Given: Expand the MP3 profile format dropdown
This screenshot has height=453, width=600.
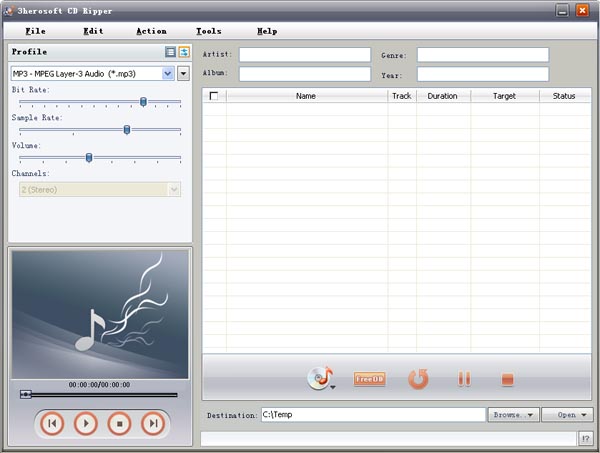Looking at the screenshot, I should (167, 73).
